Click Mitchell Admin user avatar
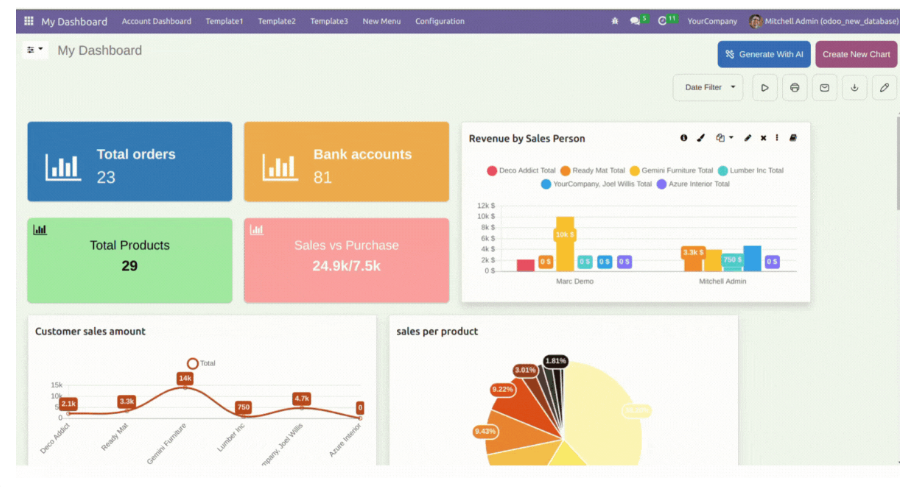Screen dimensions: 910x487 pos(755,21)
